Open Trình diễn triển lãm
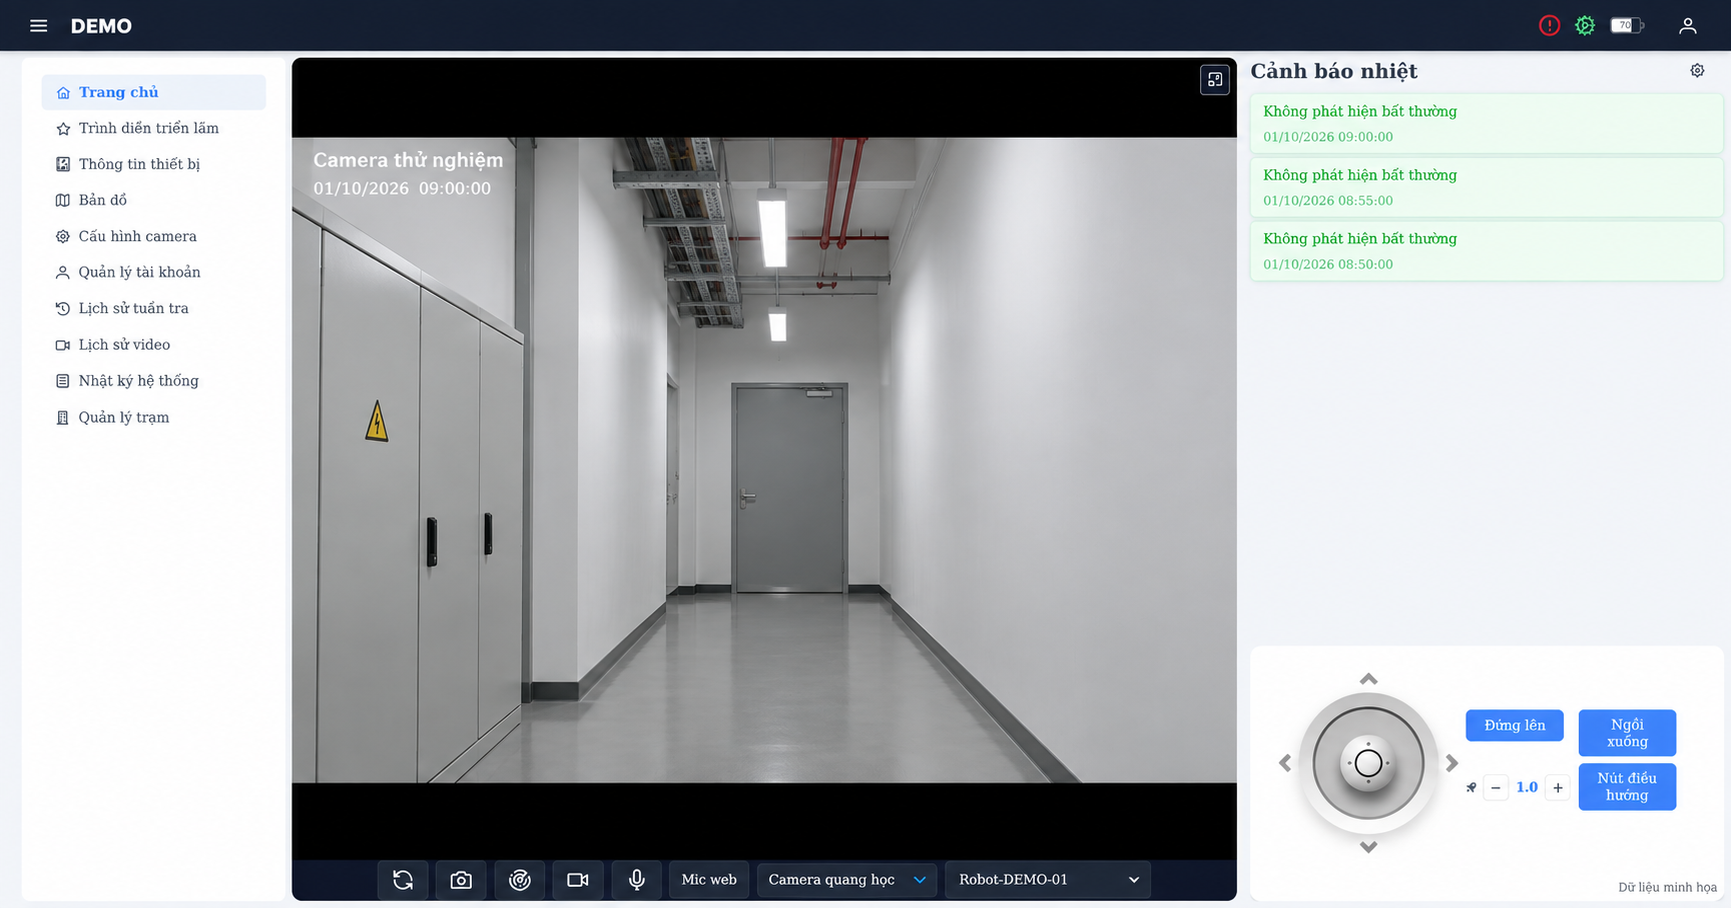This screenshot has height=908, width=1731. coord(154,128)
